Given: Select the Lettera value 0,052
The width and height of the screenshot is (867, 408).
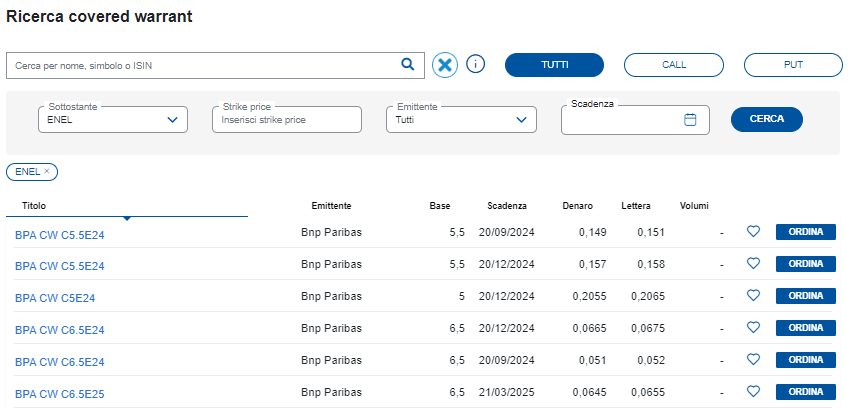Looking at the screenshot, I should click(x=651, y=360).
